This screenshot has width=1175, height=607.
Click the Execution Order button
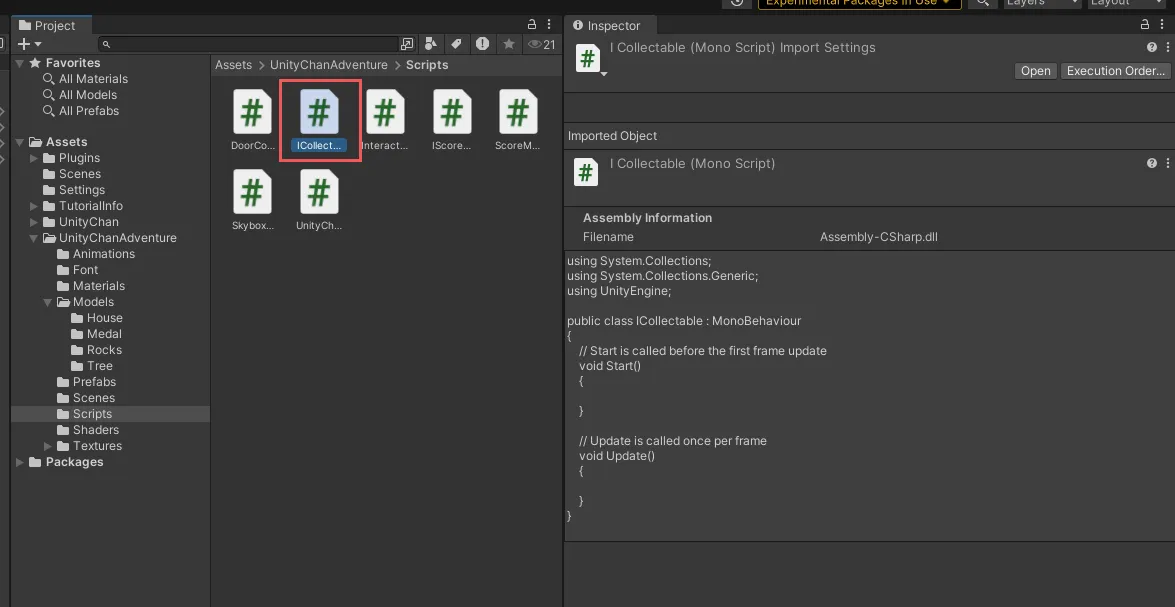tap(1115, 71)
